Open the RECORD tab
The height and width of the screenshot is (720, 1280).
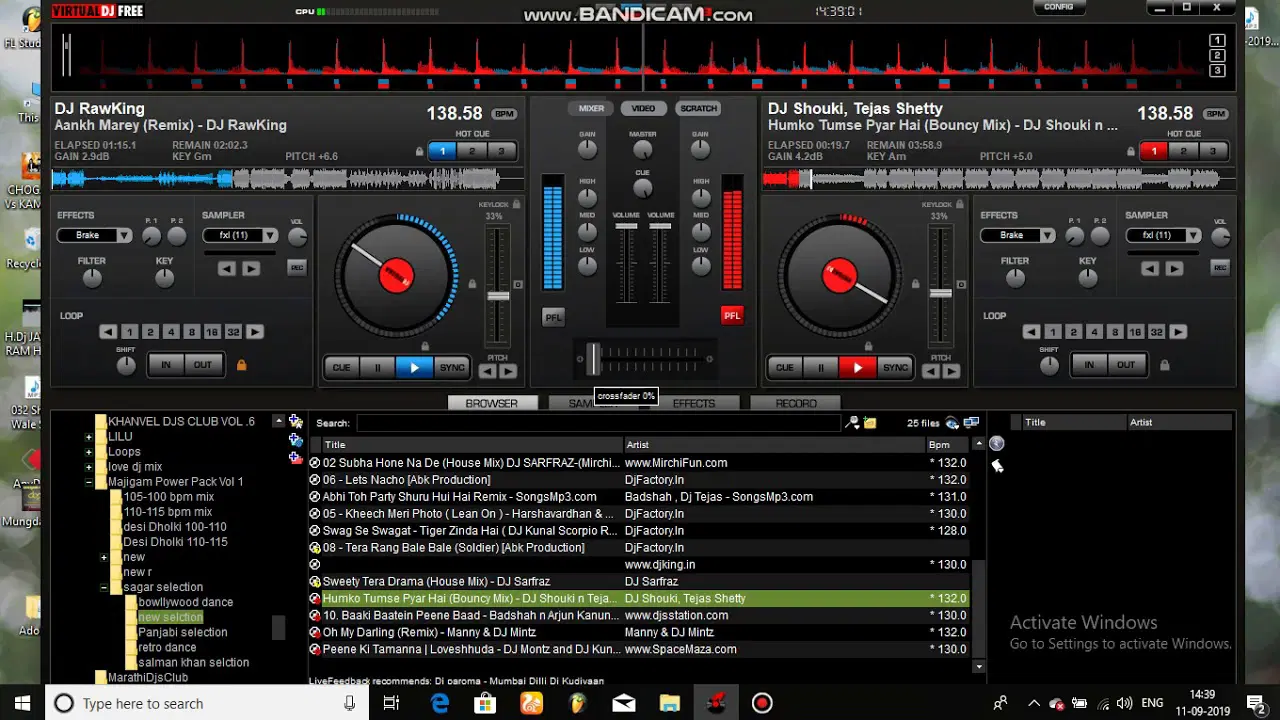(796, 403)
